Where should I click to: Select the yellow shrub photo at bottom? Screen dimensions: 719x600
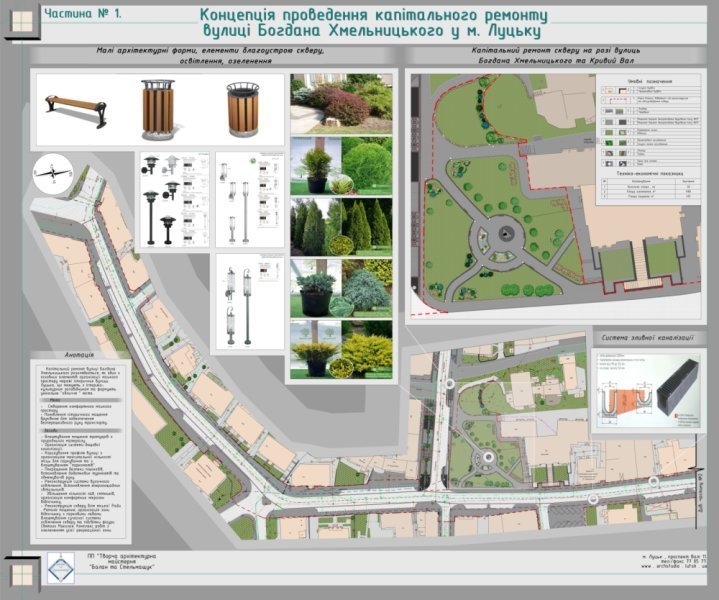coord(341,349)
